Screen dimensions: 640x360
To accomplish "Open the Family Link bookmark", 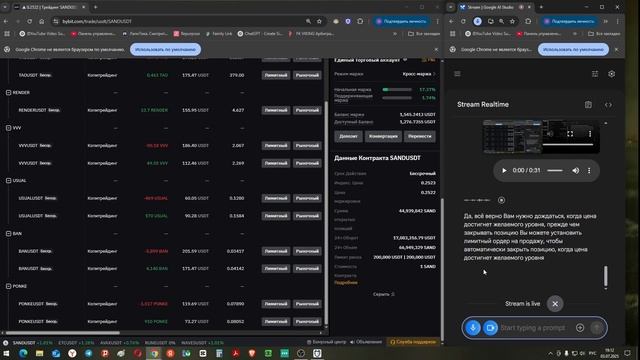I will [x=219, y=34].
